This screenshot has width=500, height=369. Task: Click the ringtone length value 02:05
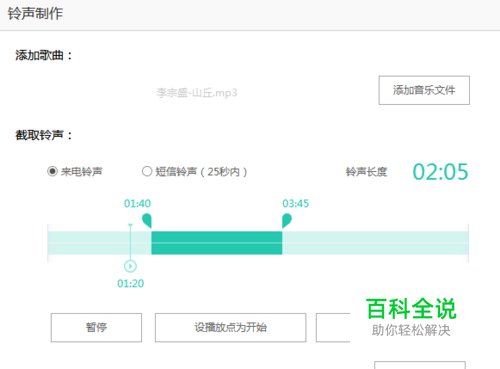[440, 172]
